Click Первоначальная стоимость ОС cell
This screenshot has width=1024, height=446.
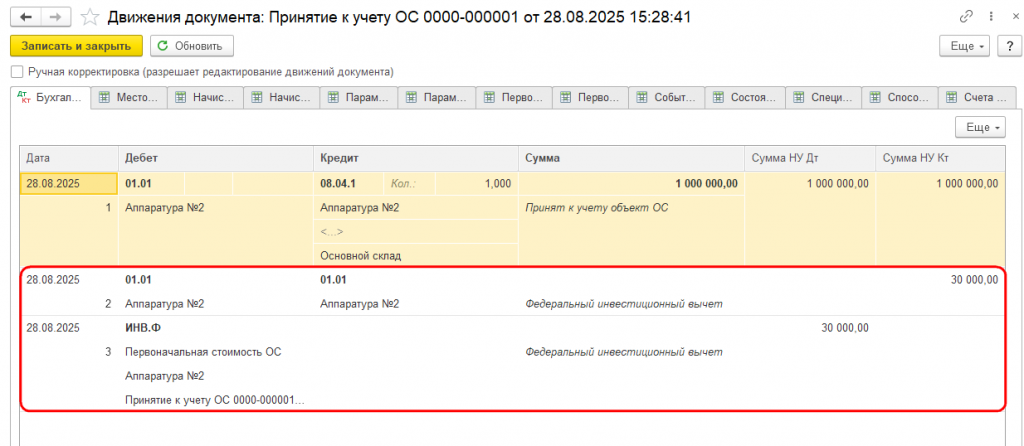click(x=216, y=352)
